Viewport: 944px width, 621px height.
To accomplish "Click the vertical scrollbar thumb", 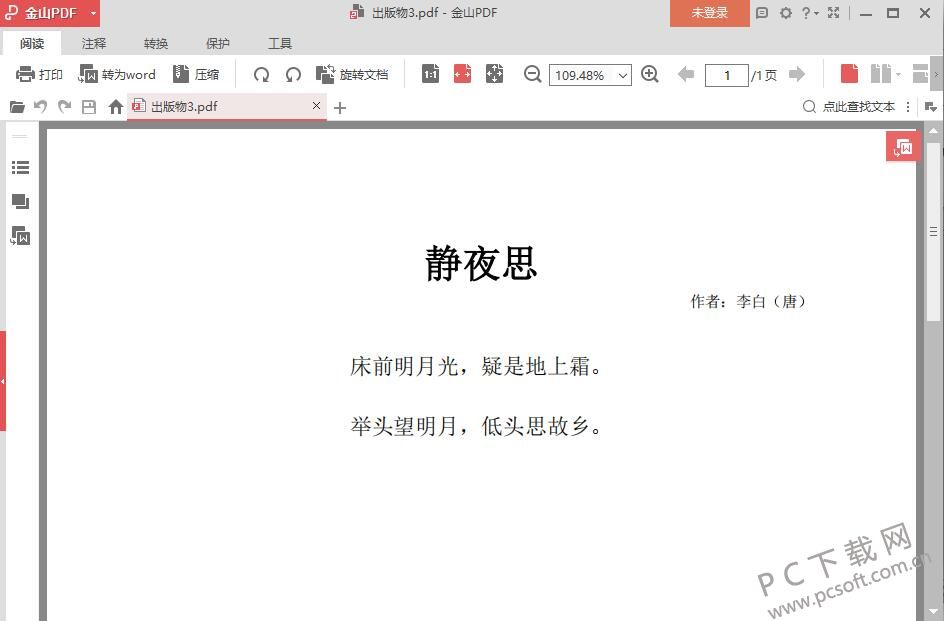I will tap(934, 232).
